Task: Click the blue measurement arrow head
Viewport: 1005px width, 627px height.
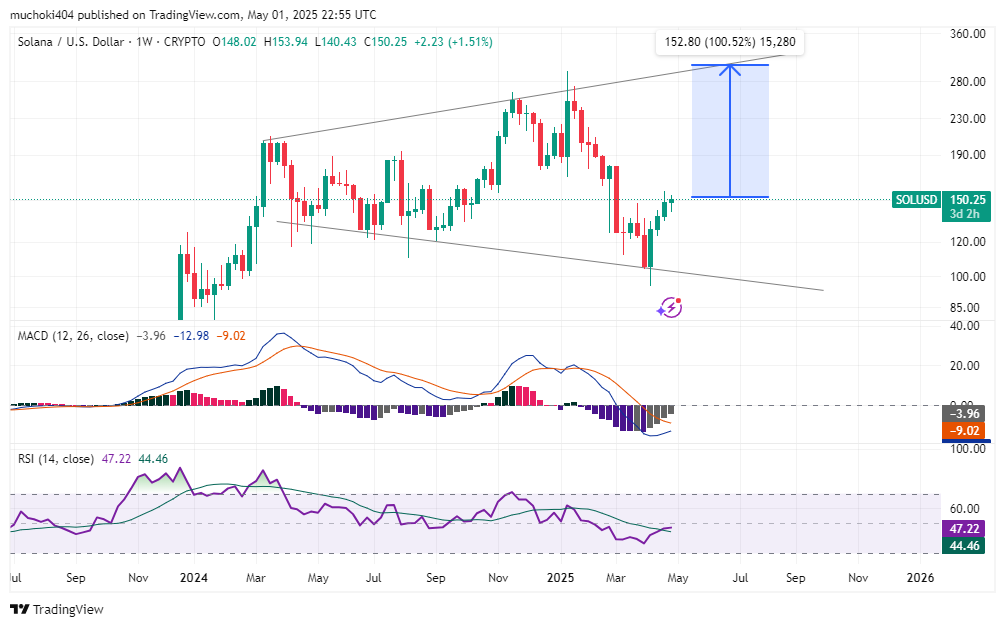Action: tap(730, 69)
